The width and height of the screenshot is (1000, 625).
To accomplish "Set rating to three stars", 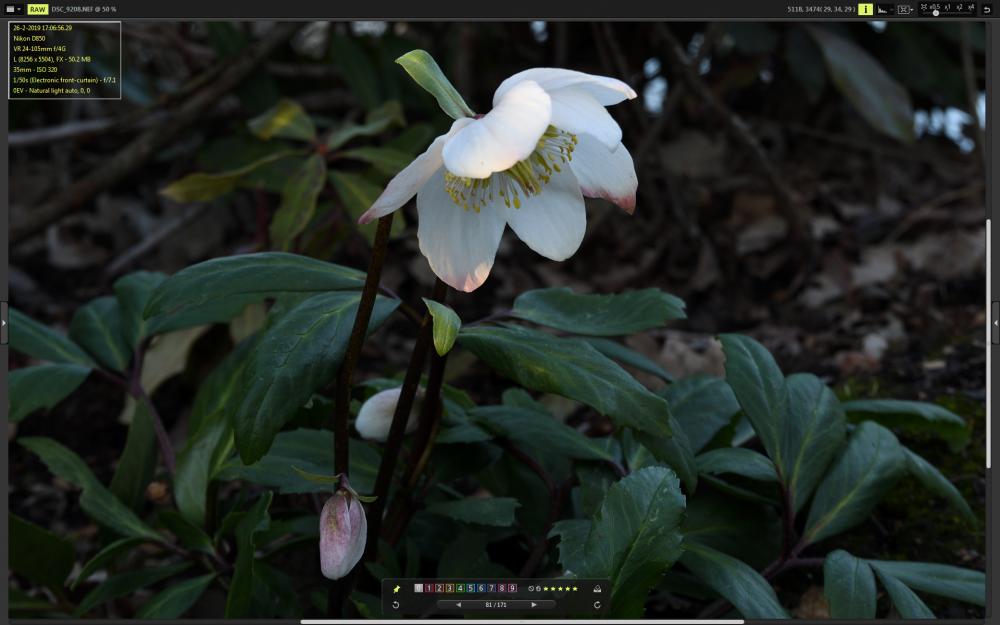I will click(561, 589).
